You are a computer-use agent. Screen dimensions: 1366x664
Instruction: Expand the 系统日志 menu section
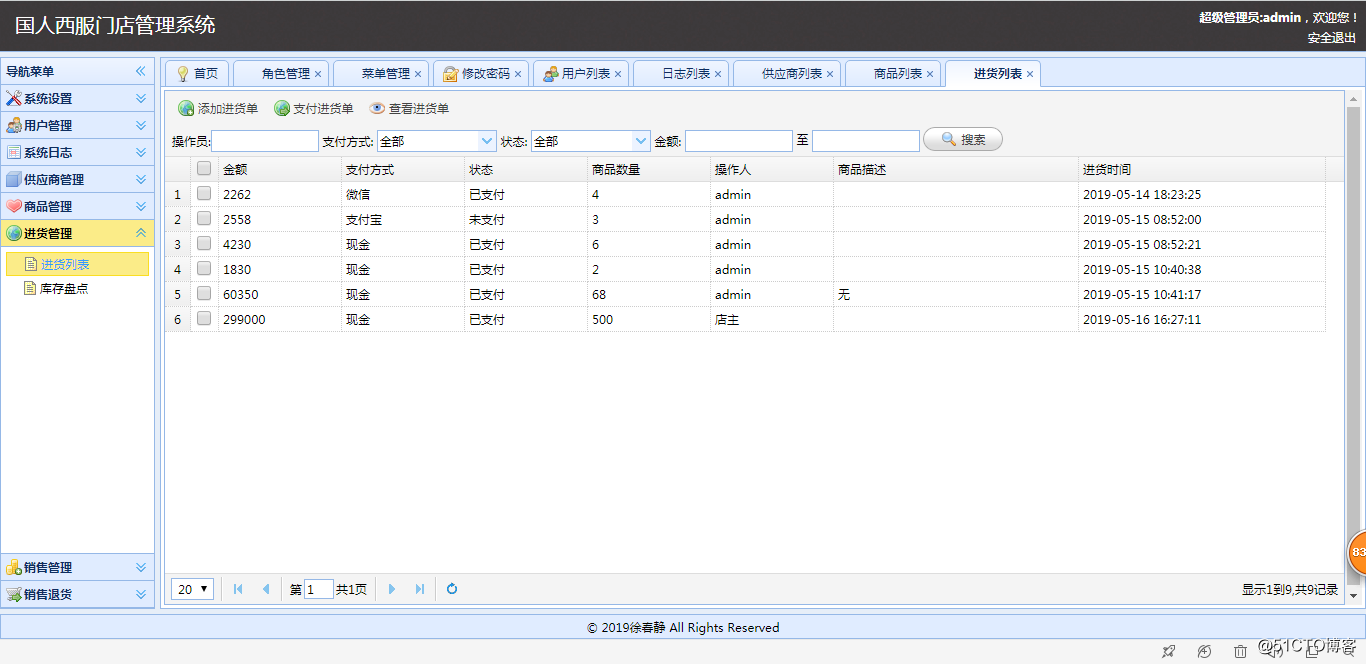[x=141, y=153]
